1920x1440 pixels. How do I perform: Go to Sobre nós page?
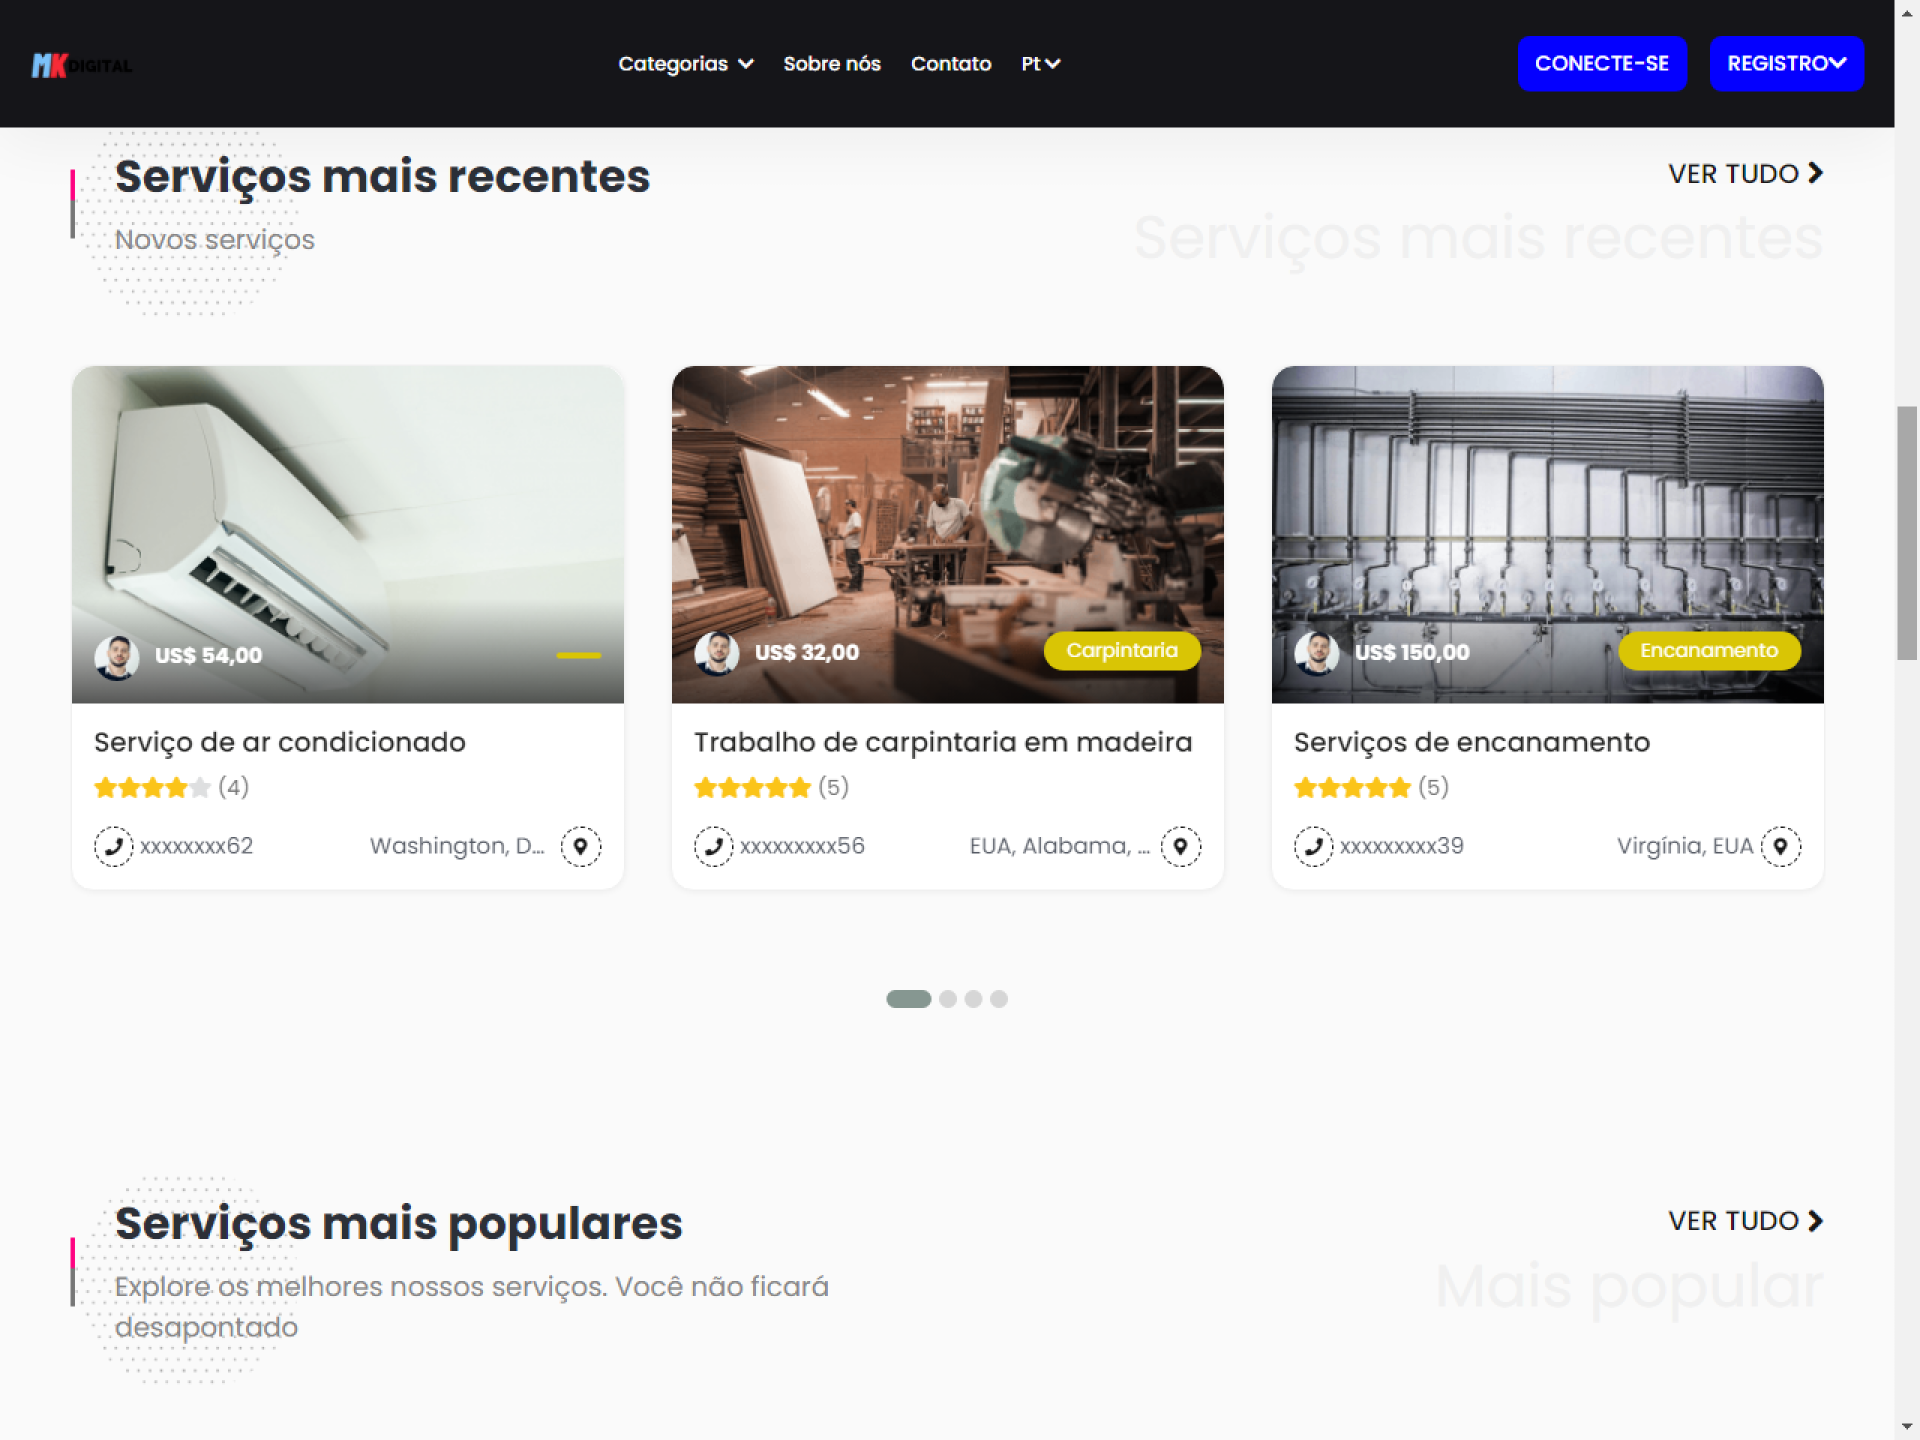coord(831,64)
